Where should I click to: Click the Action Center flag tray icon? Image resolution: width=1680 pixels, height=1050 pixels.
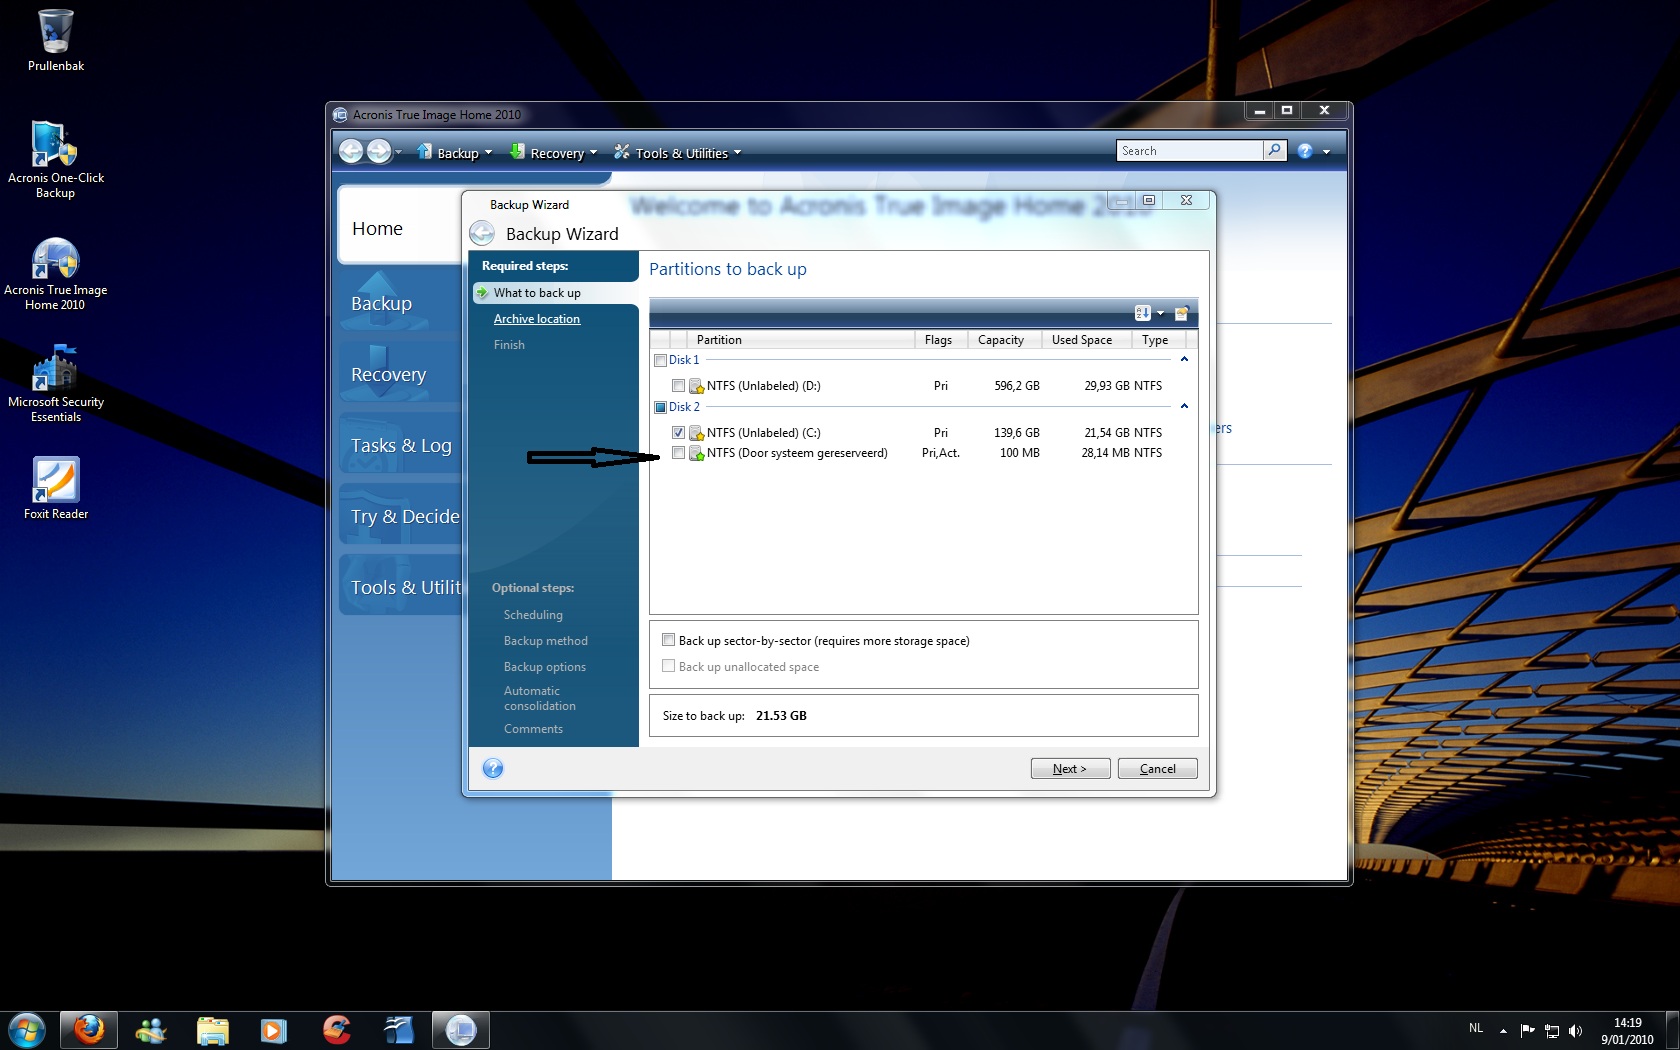pos(1528,1031)
